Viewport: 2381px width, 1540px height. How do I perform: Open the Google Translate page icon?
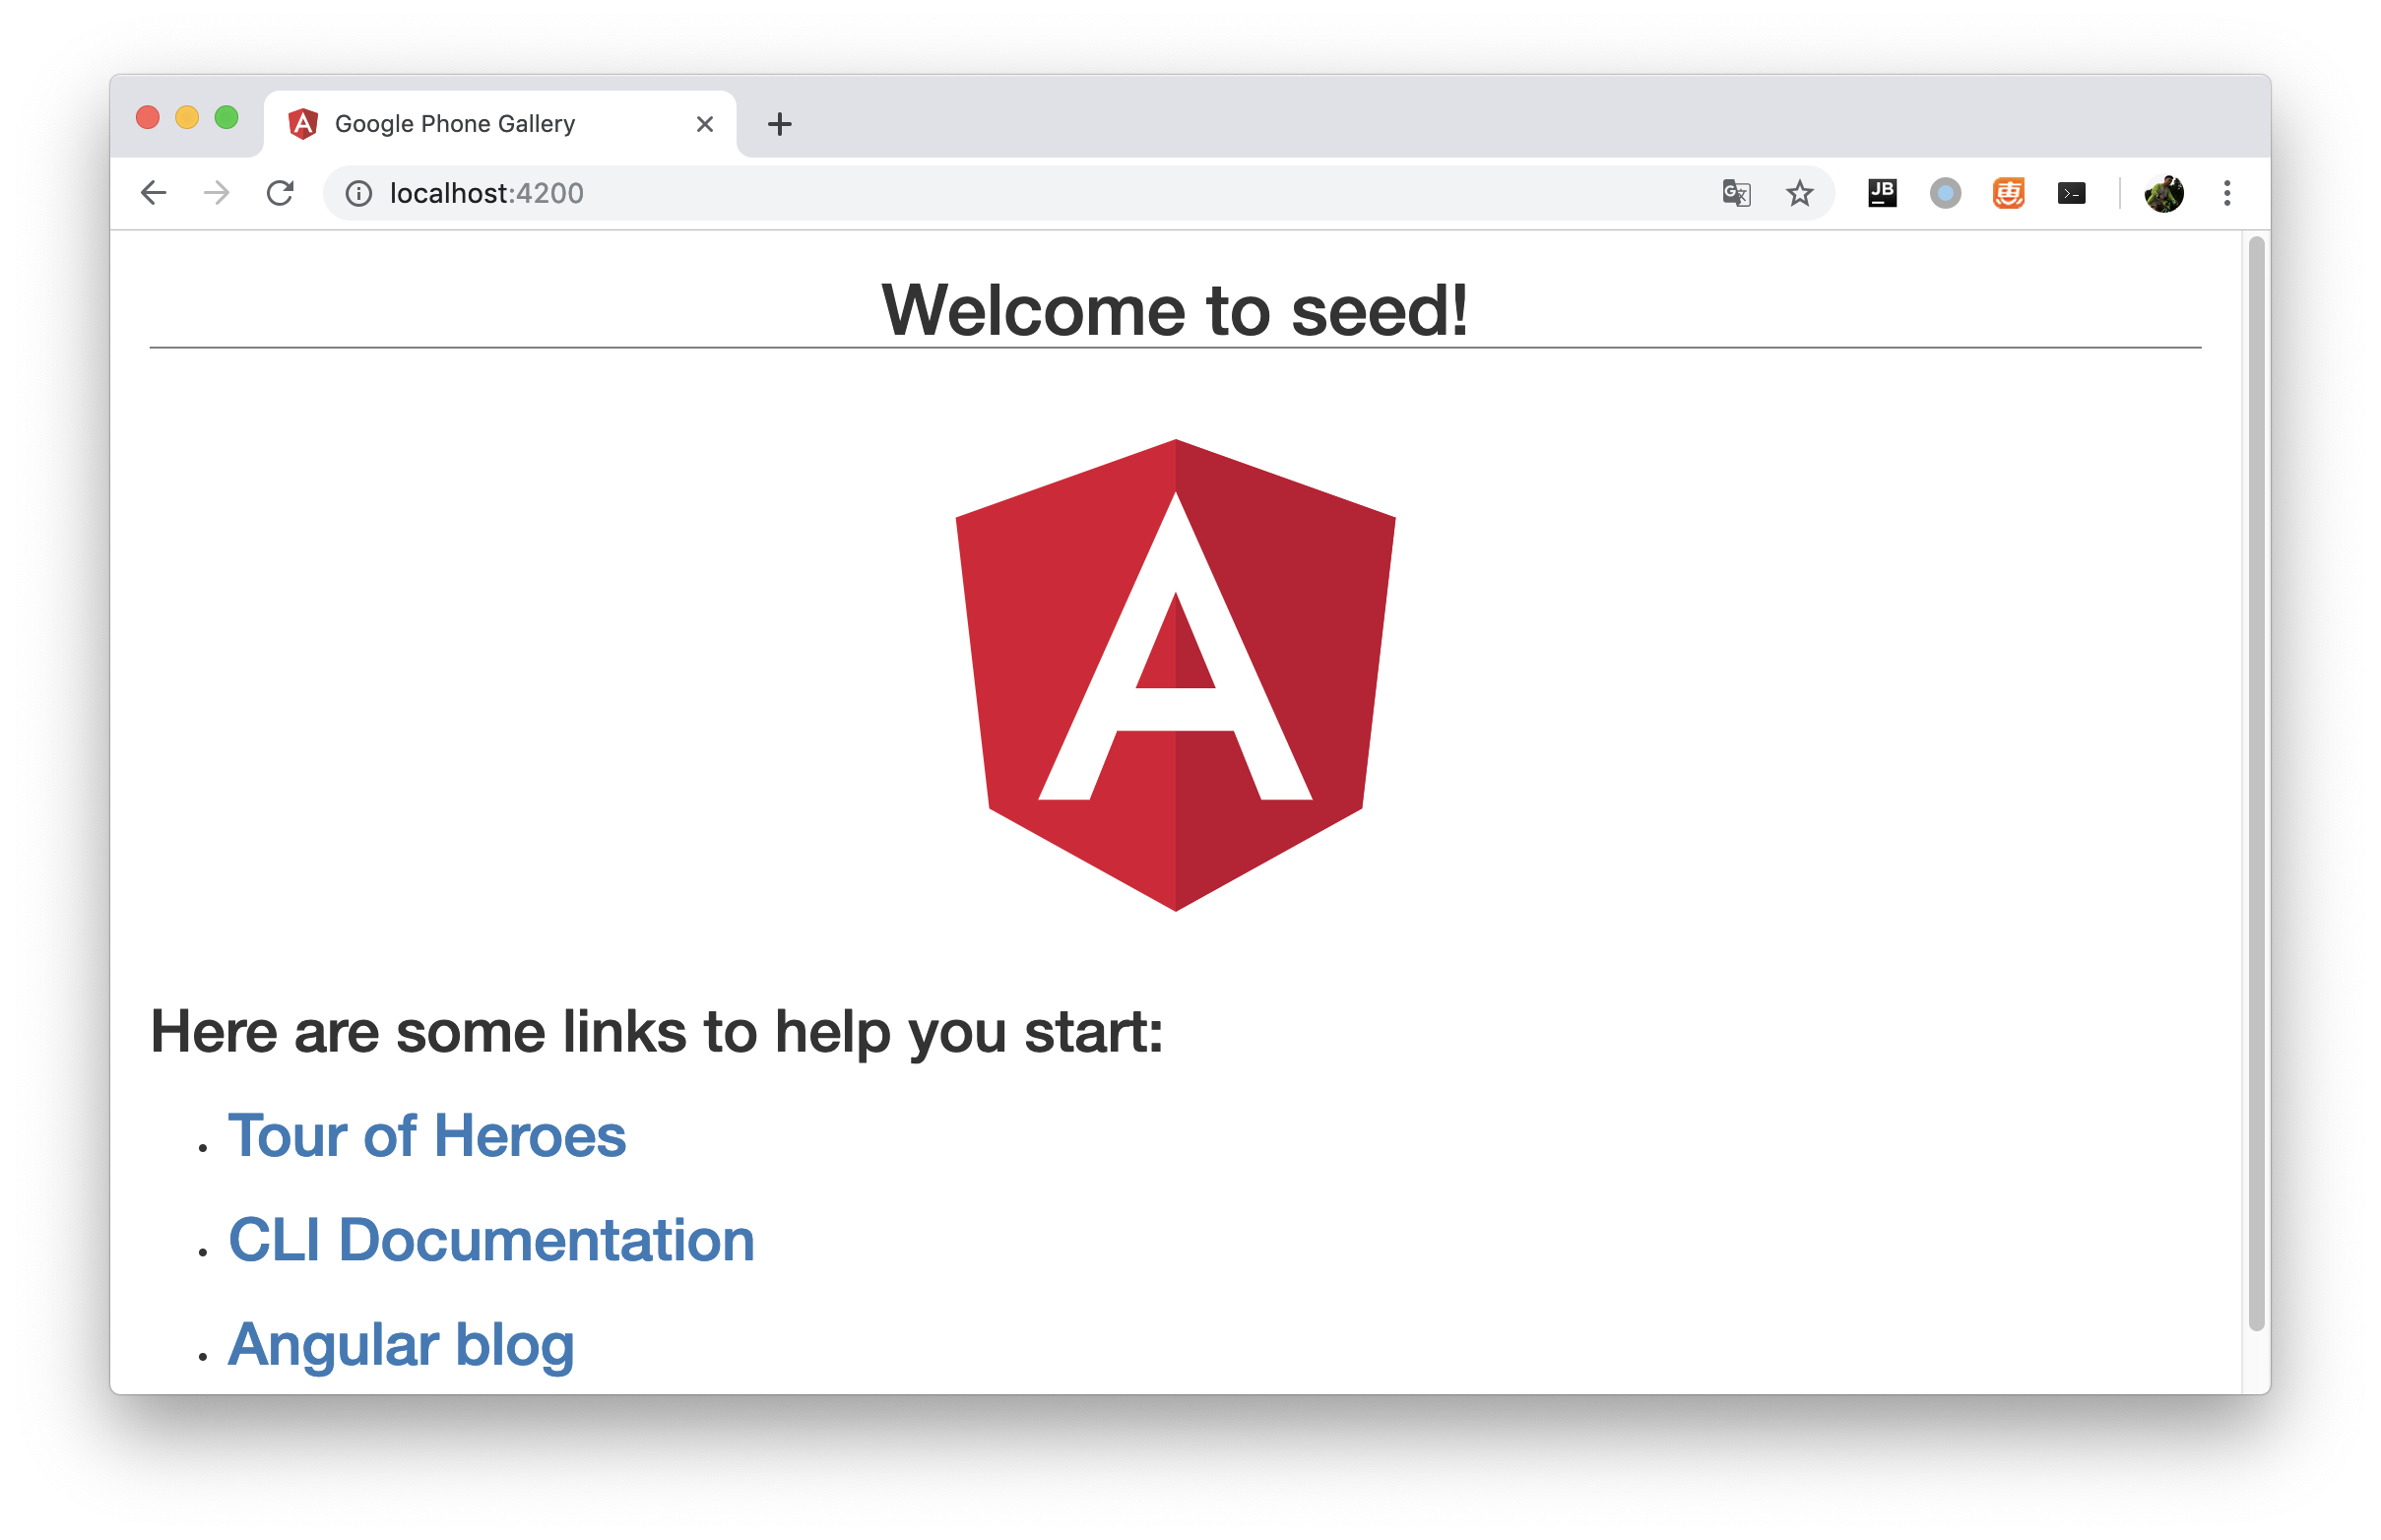1736,193
